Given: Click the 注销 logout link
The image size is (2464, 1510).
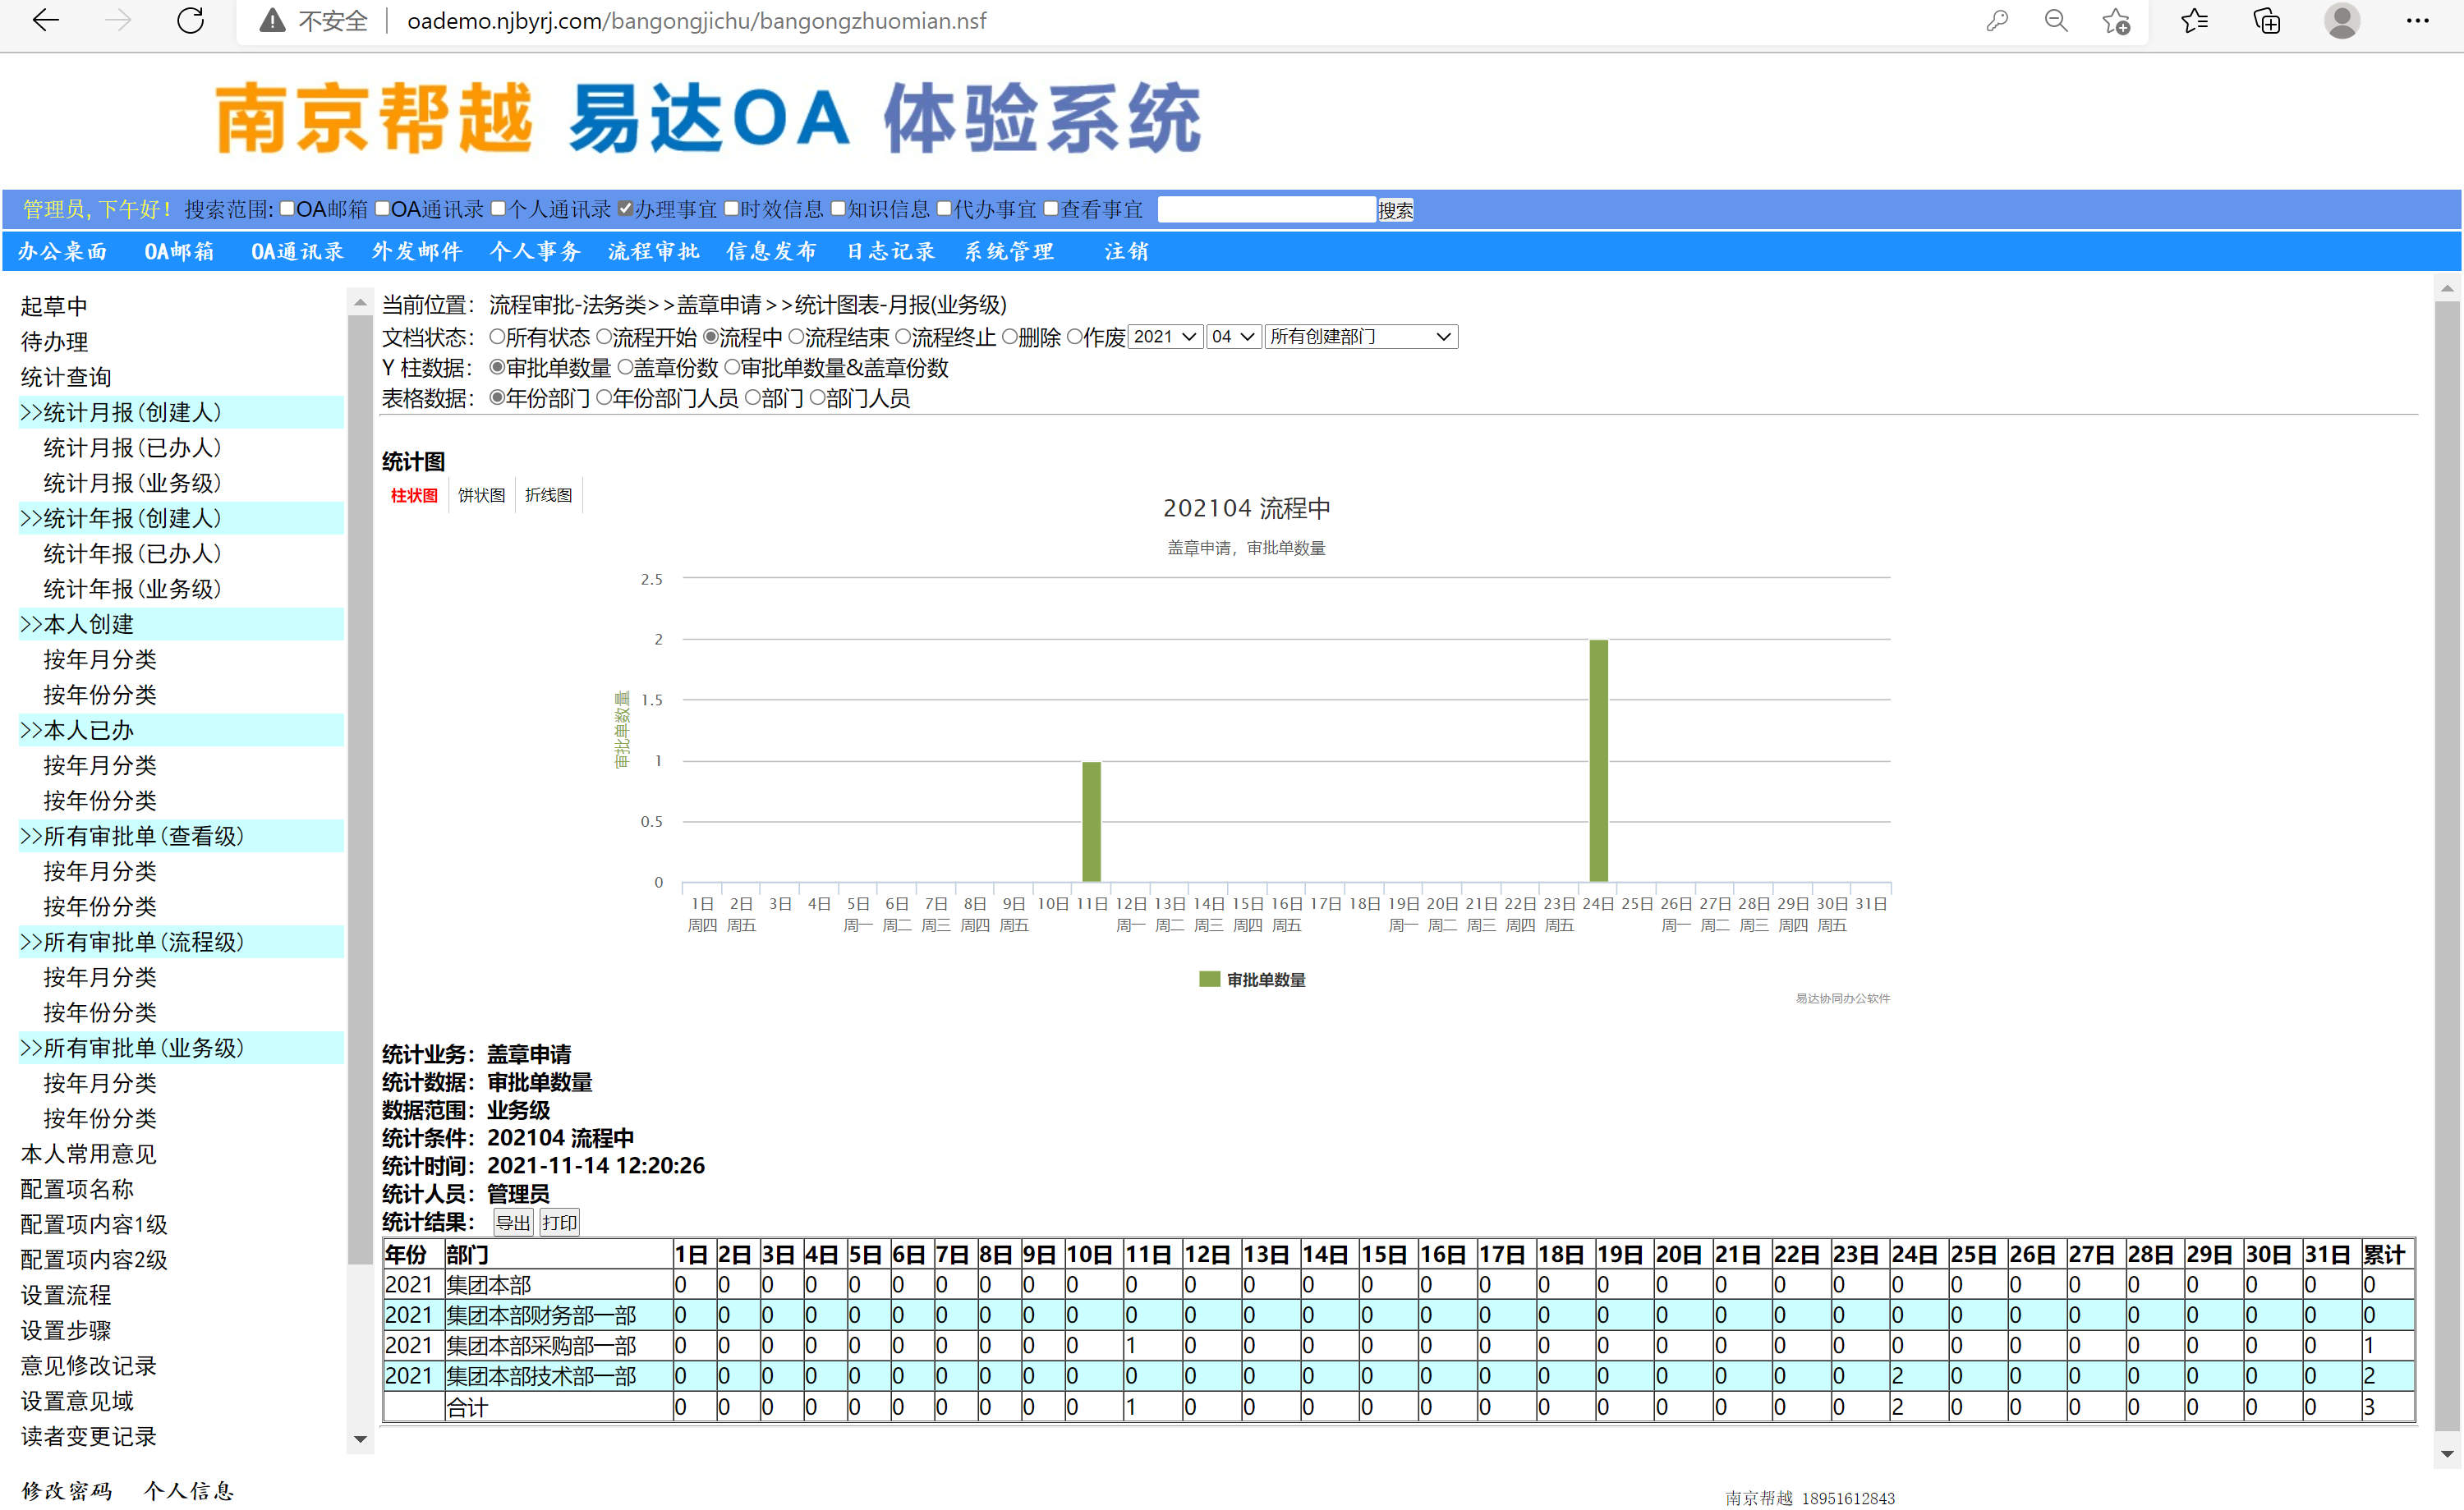Looking at the screenshot, I should [x=1126, y=251].
